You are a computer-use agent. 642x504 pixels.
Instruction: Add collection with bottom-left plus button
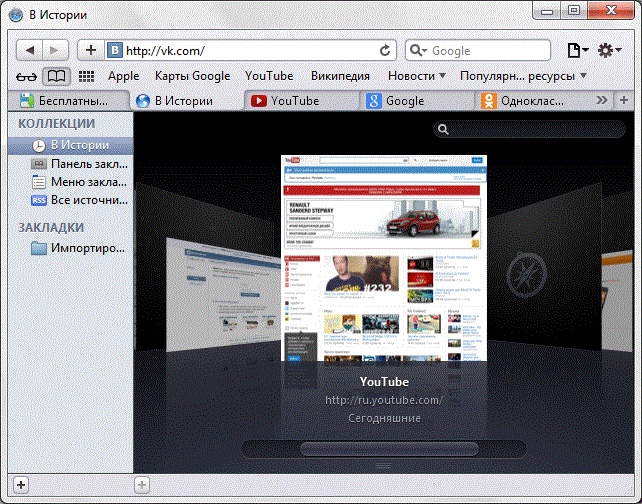tap(21, 485)
